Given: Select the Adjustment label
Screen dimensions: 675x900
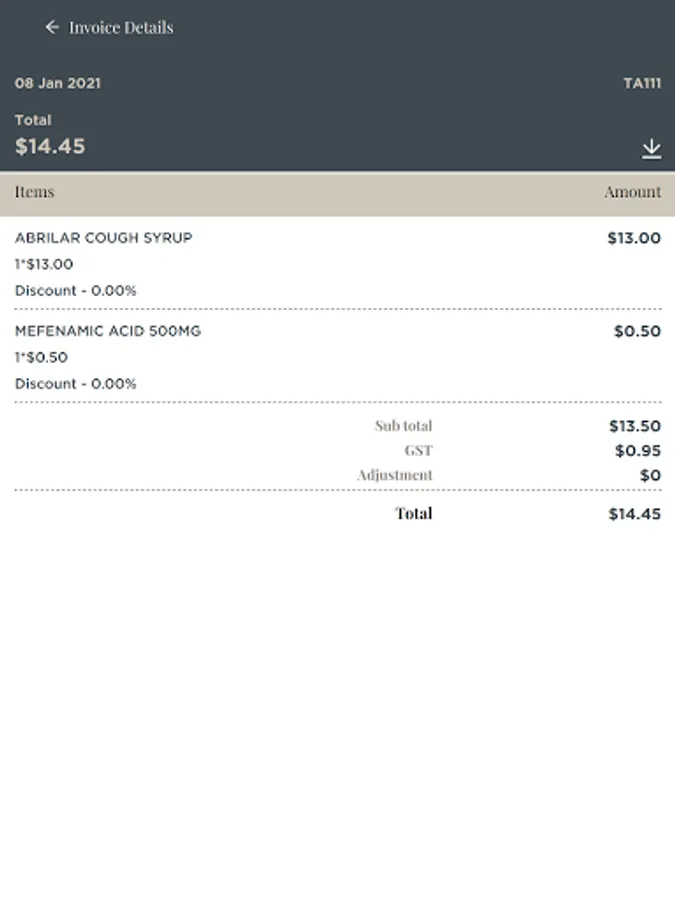Looking at the screenshot, I should point(394,475).
